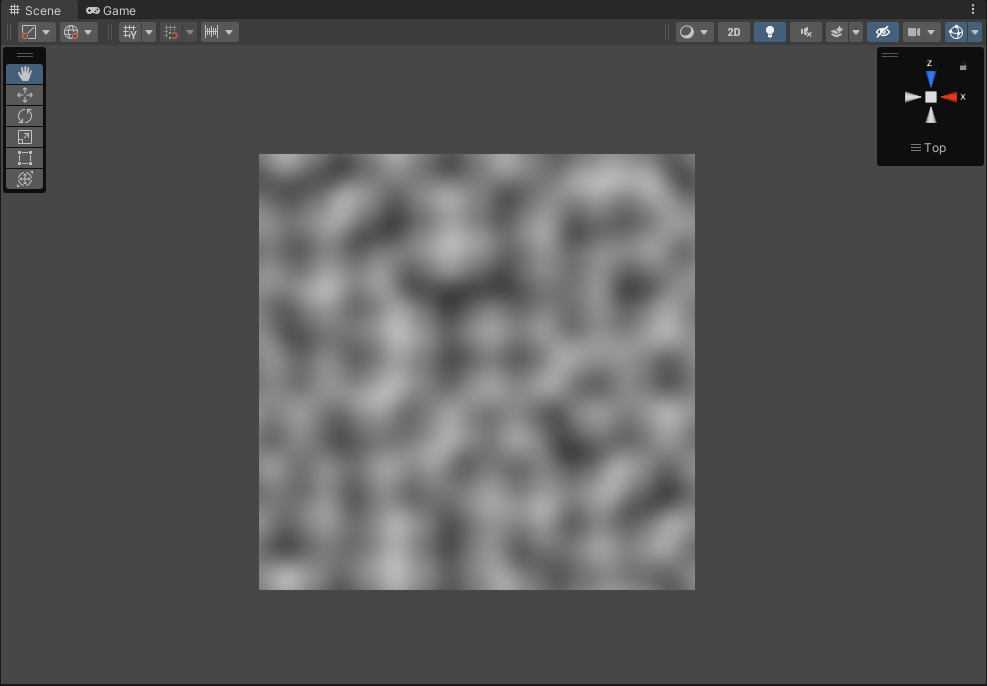Viewport: 987px width, 686px height.
Task: Select the Rect transform tool
Action: click(x=25, y=158)
